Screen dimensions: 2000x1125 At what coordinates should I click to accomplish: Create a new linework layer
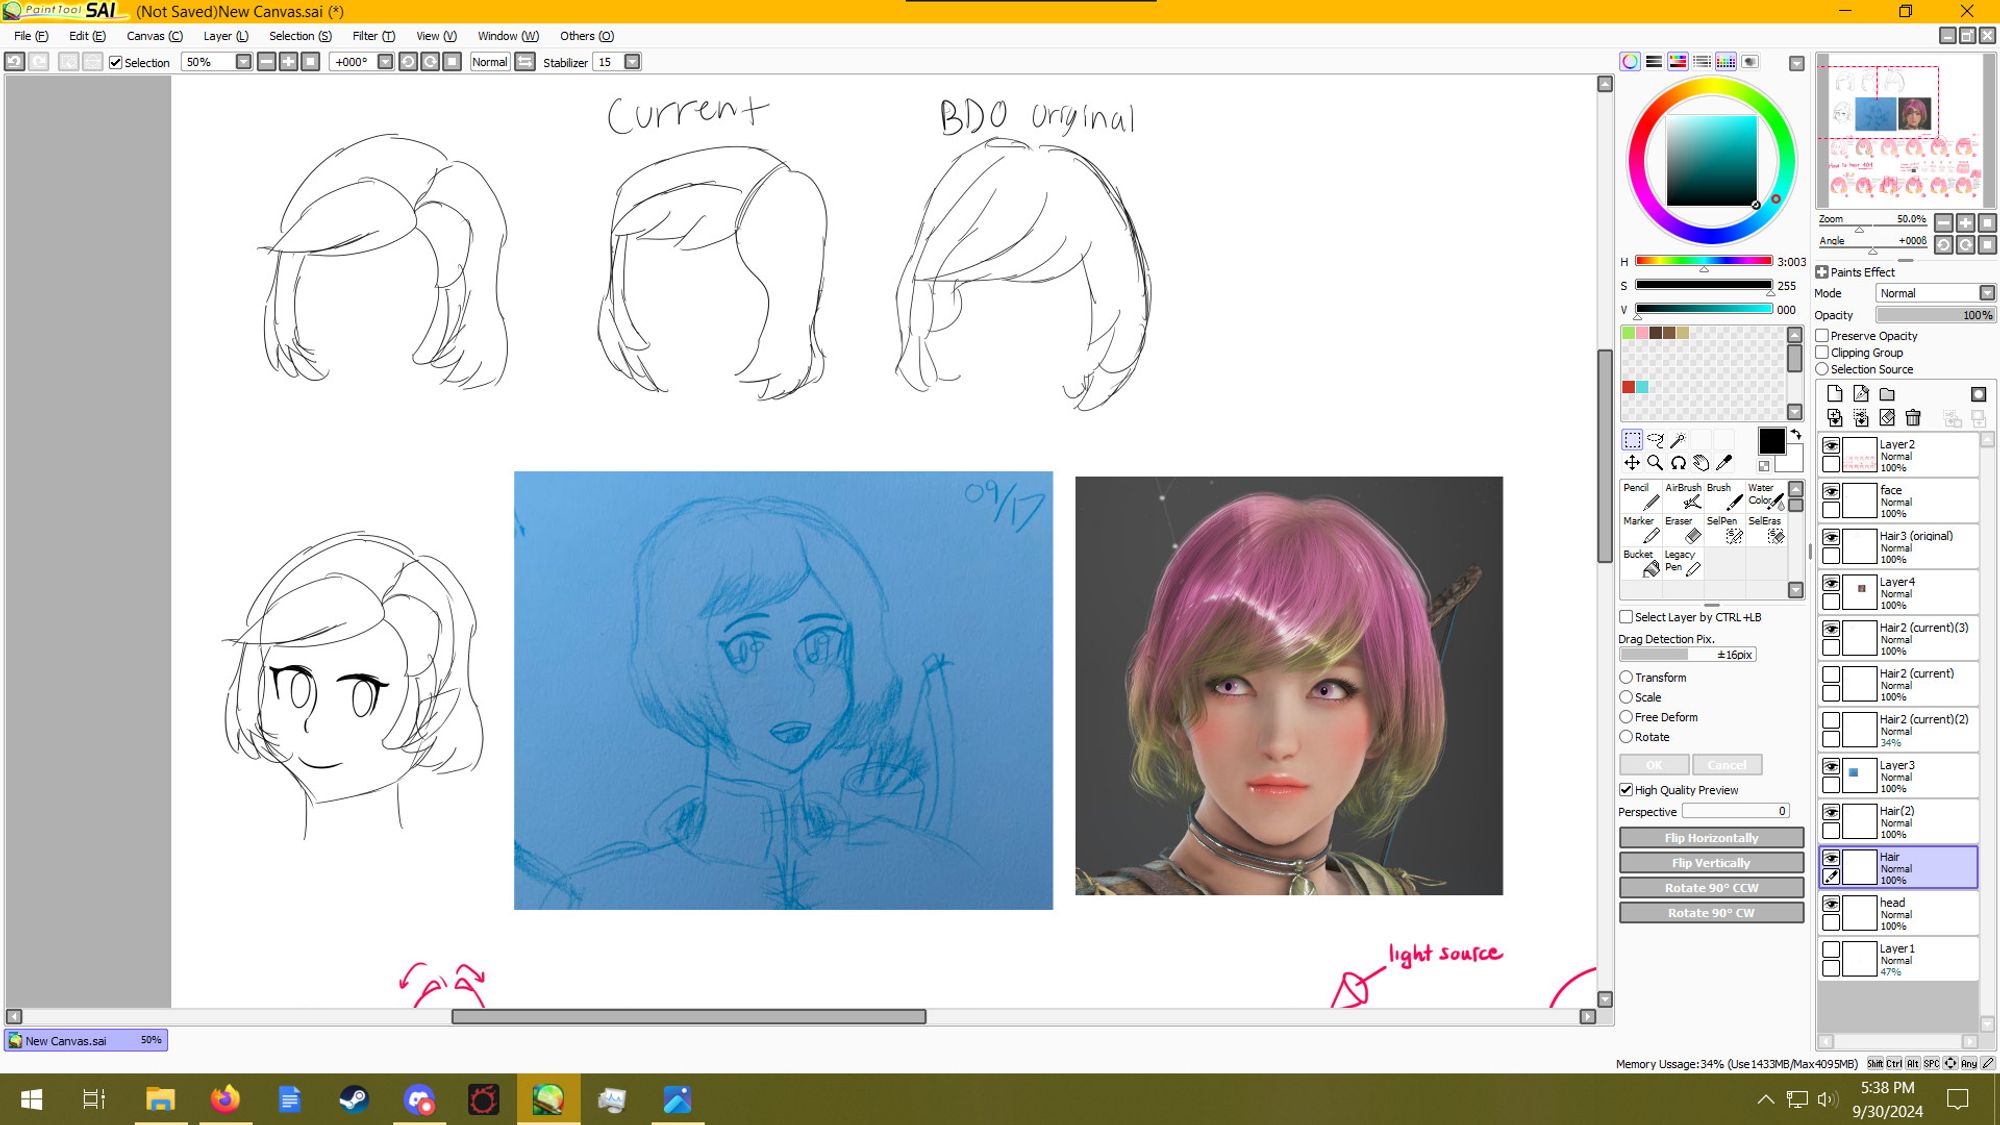point(1860,394)
